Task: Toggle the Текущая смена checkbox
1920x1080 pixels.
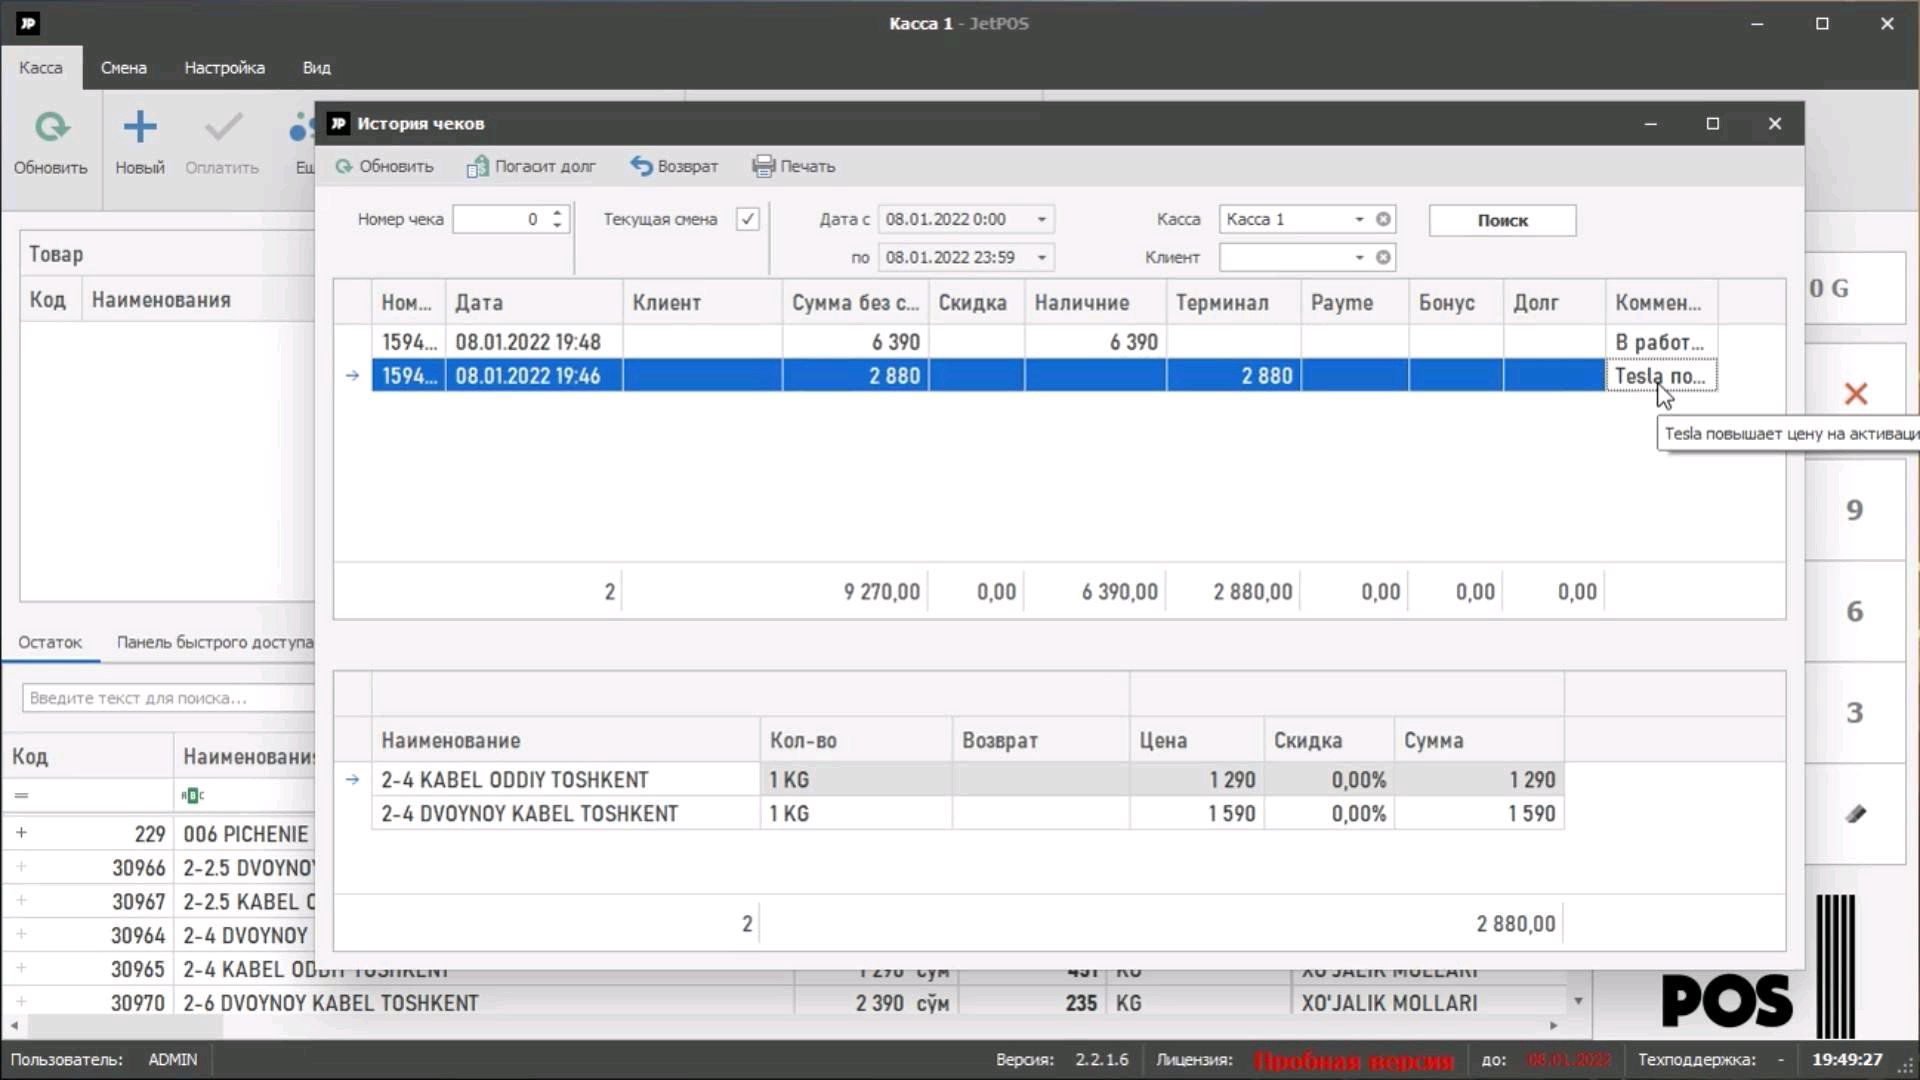Action: pos(747,219)
